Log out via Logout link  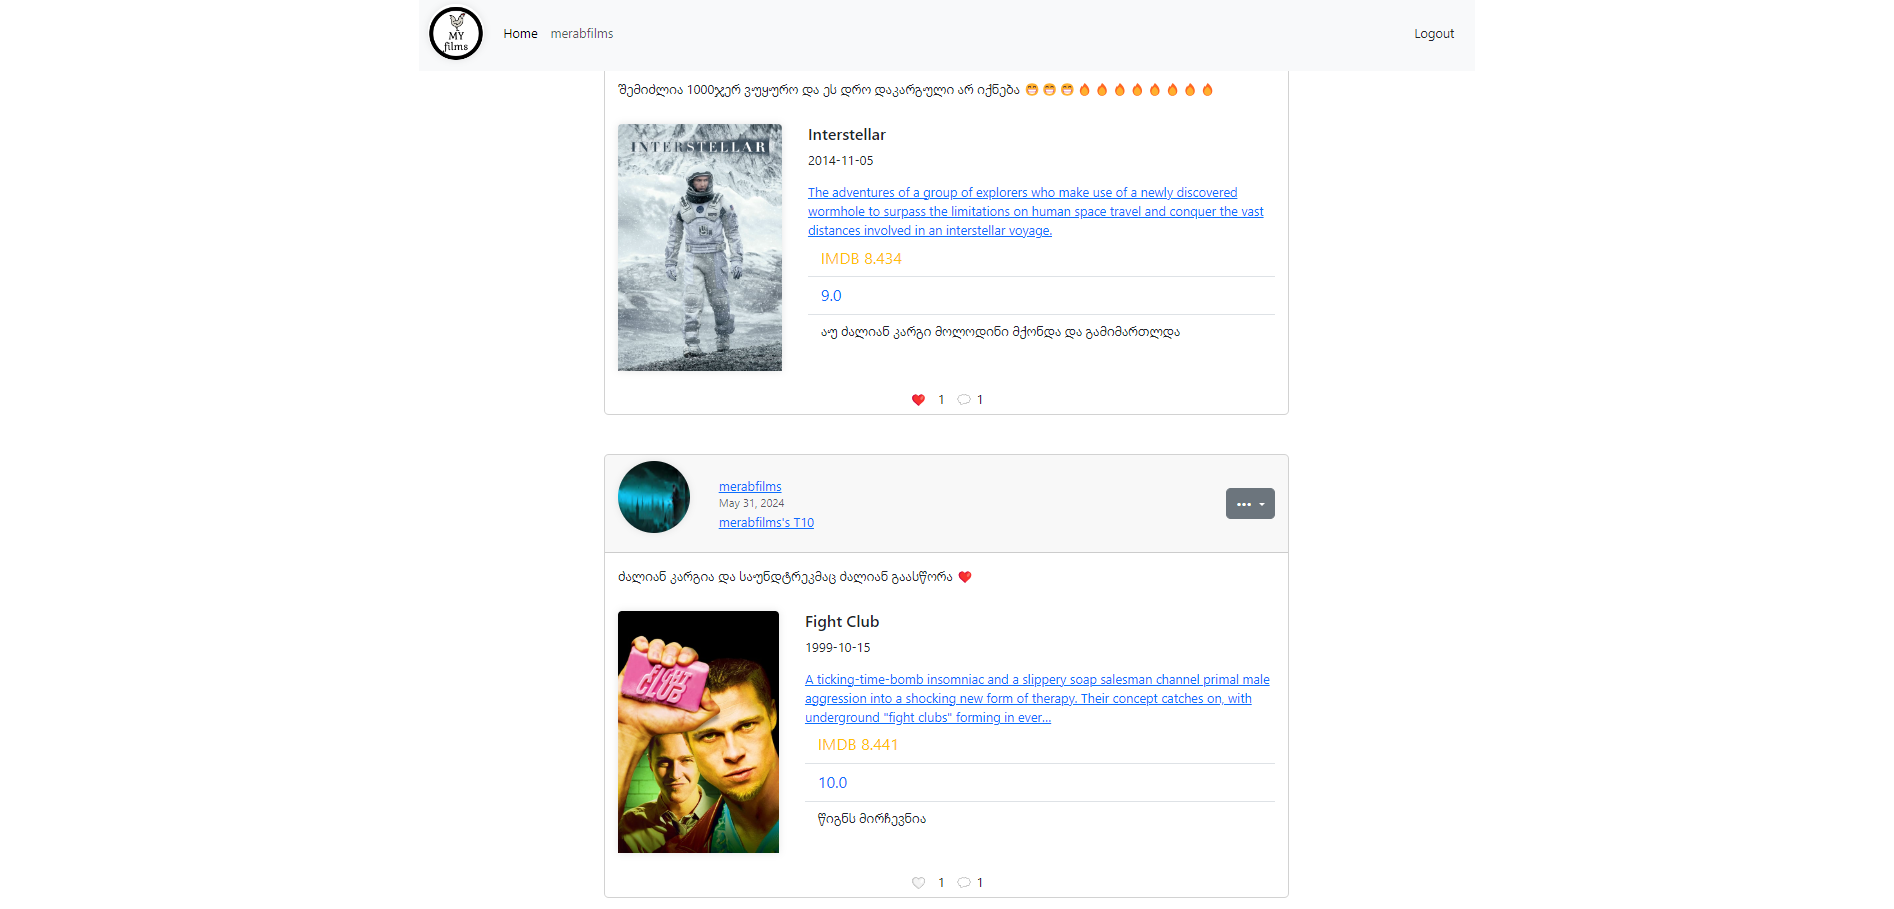tap(1434, 34)
